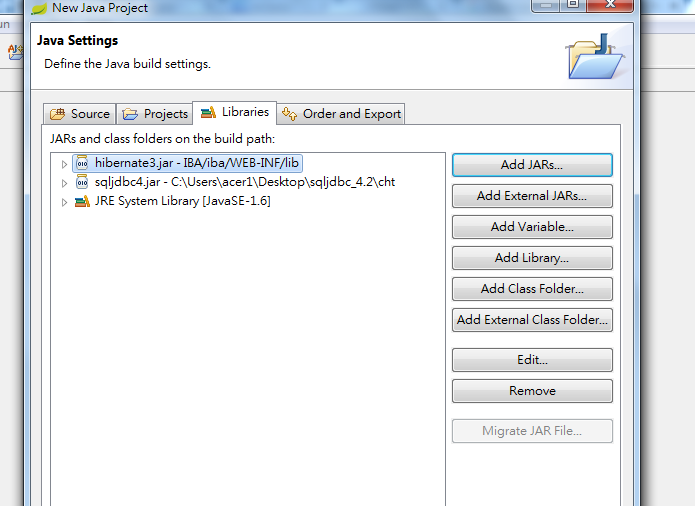Screen dimensions: 695x506
Task: Open the Add Library... dialog
Action: point(531,258)
